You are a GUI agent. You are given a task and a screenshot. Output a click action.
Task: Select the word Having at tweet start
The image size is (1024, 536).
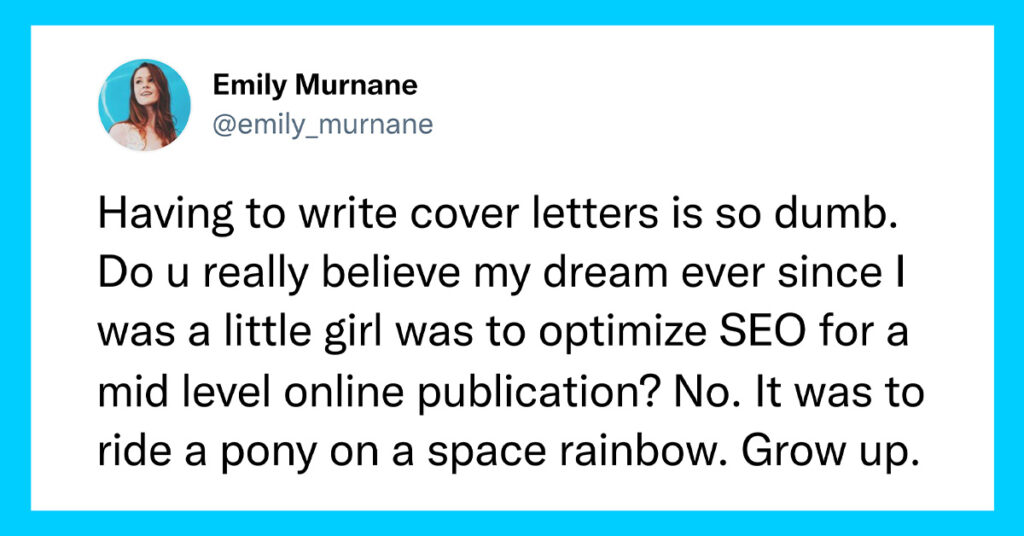166,216
